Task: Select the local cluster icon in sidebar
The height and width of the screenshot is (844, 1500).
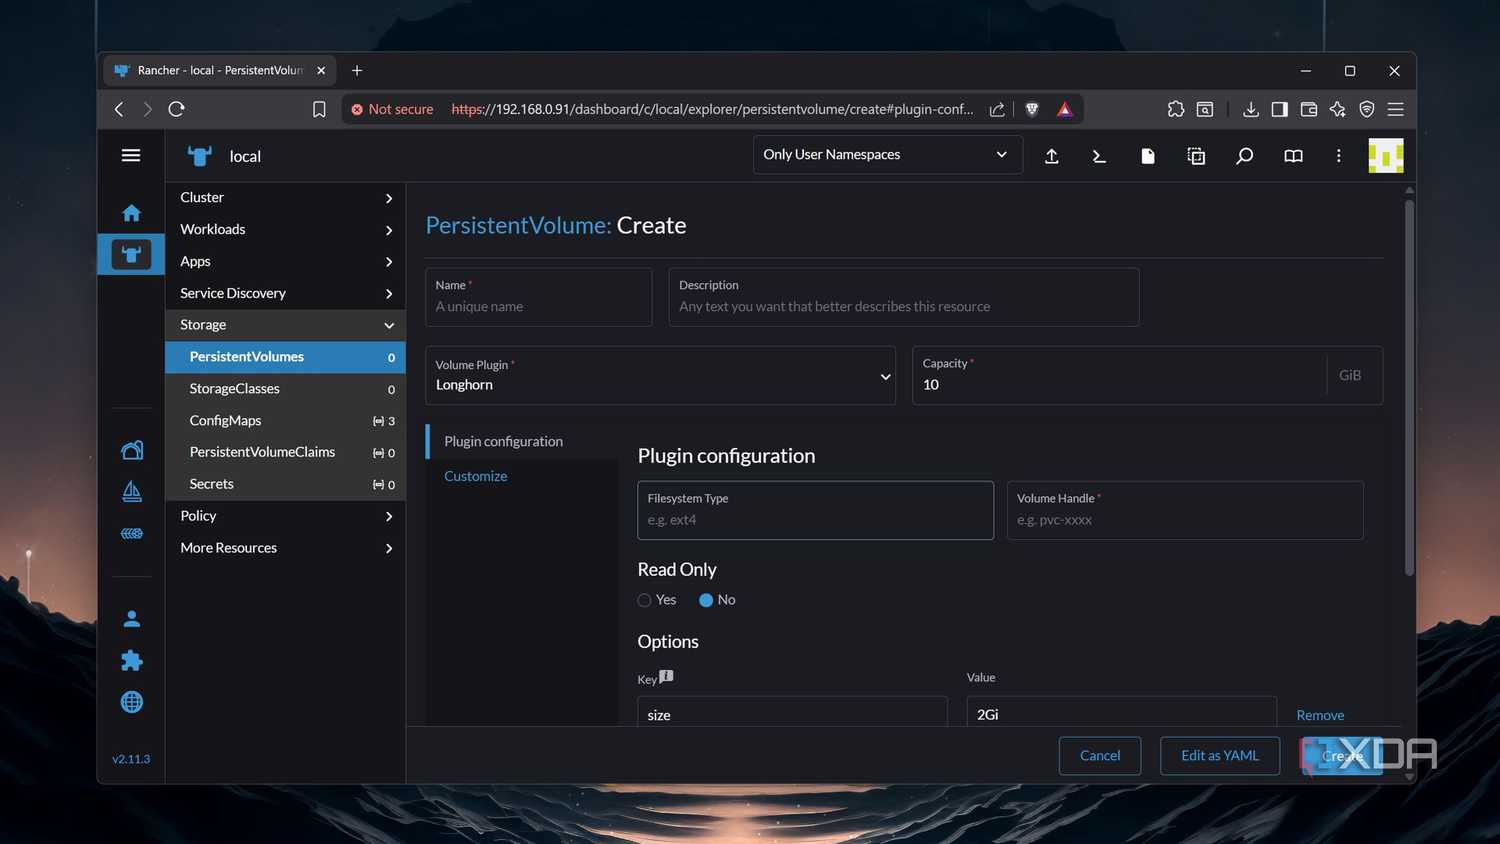Action: coord(131,254)
